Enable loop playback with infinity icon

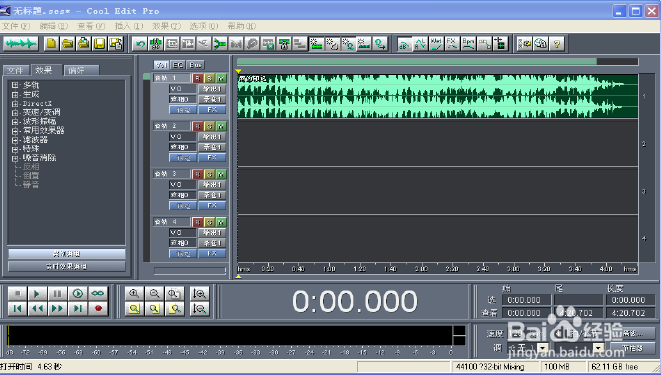[x=98, y=293]
